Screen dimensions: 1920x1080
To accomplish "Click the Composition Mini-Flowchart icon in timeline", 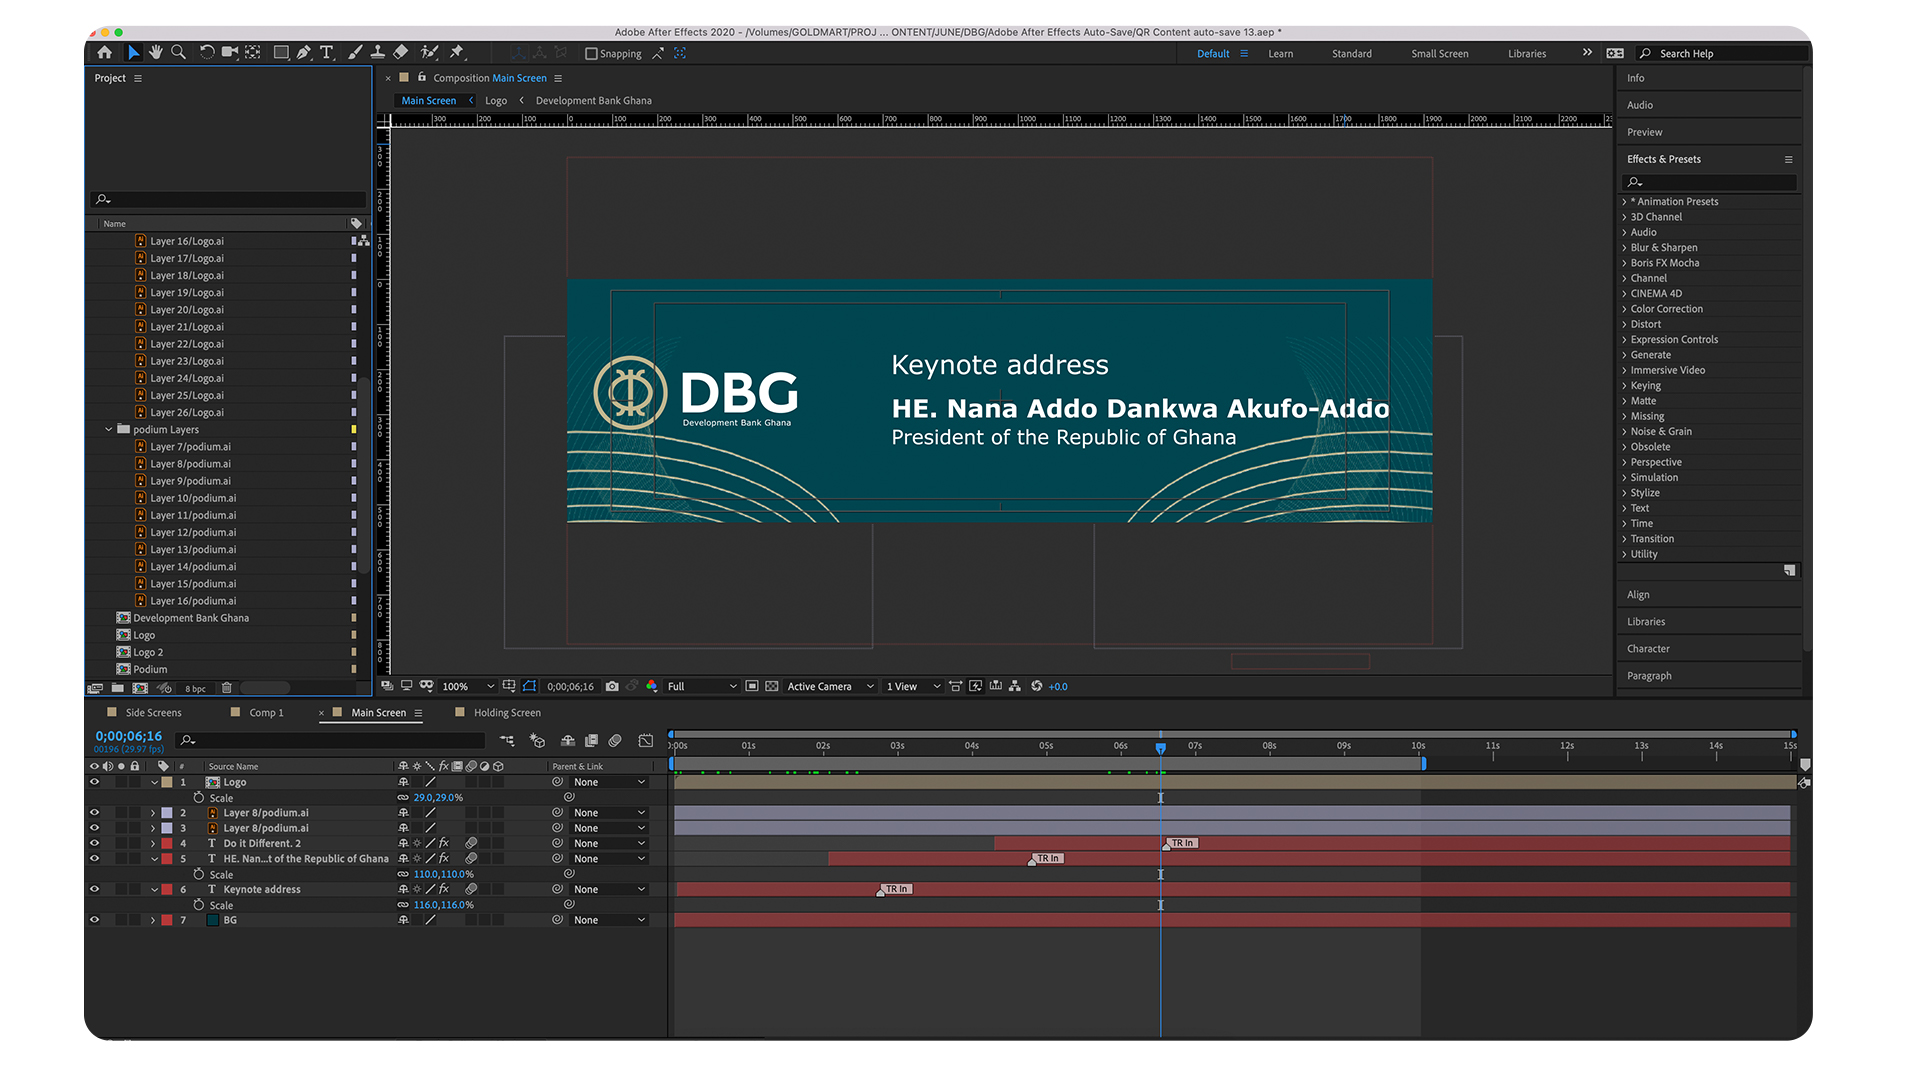I will click(507, 741).
